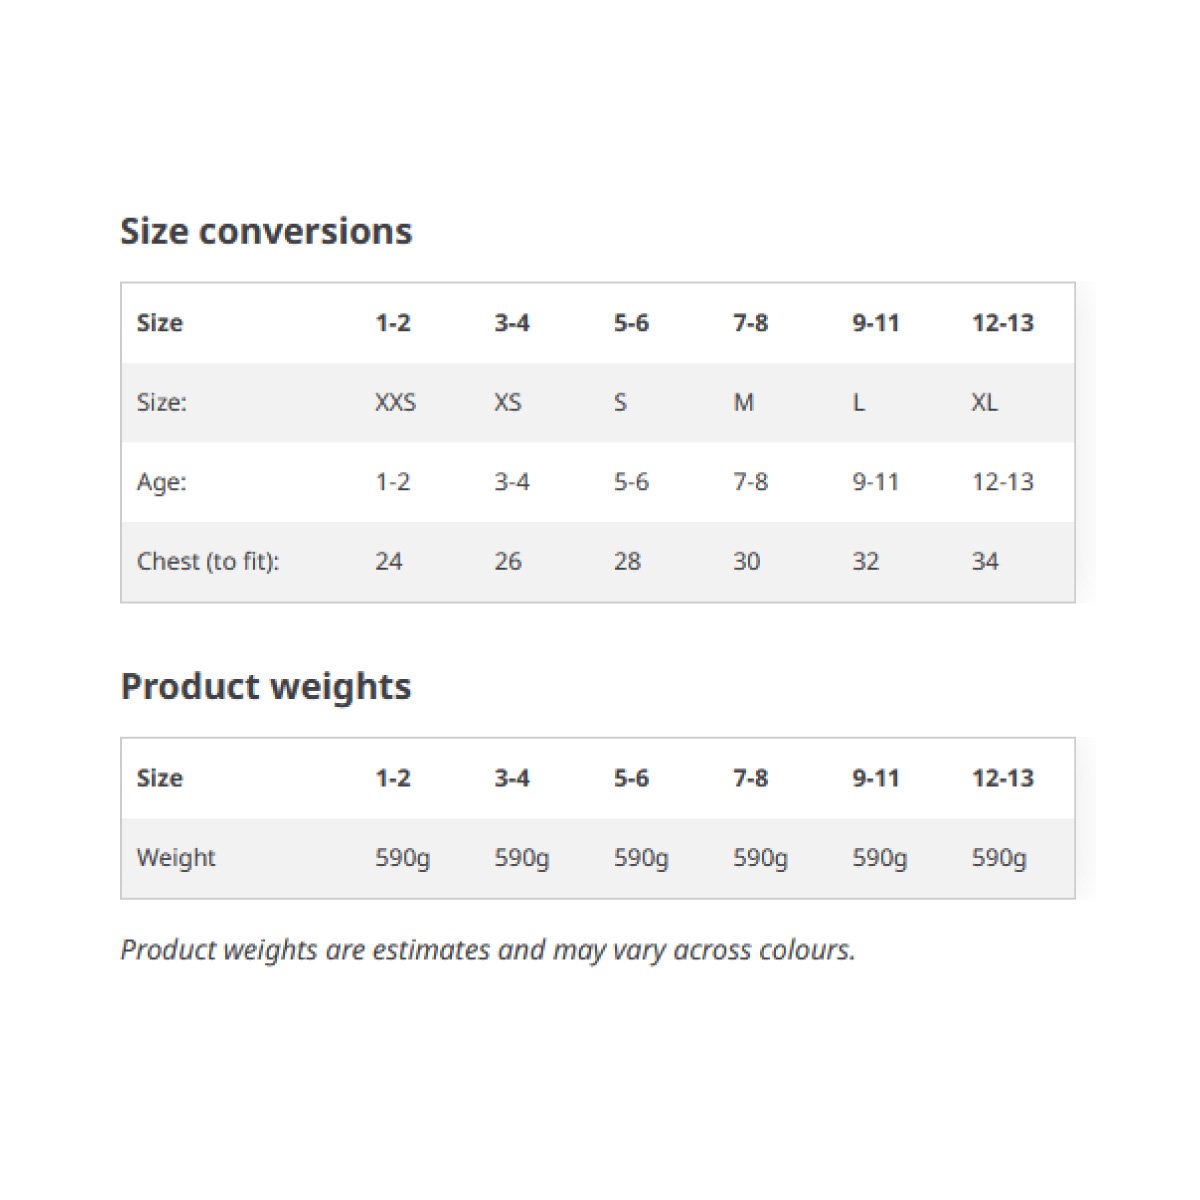Click the 9-11 header in Size conversions table
Image resolution: width=1200 pixels, height=1200 pixels.
coord(876,323)
